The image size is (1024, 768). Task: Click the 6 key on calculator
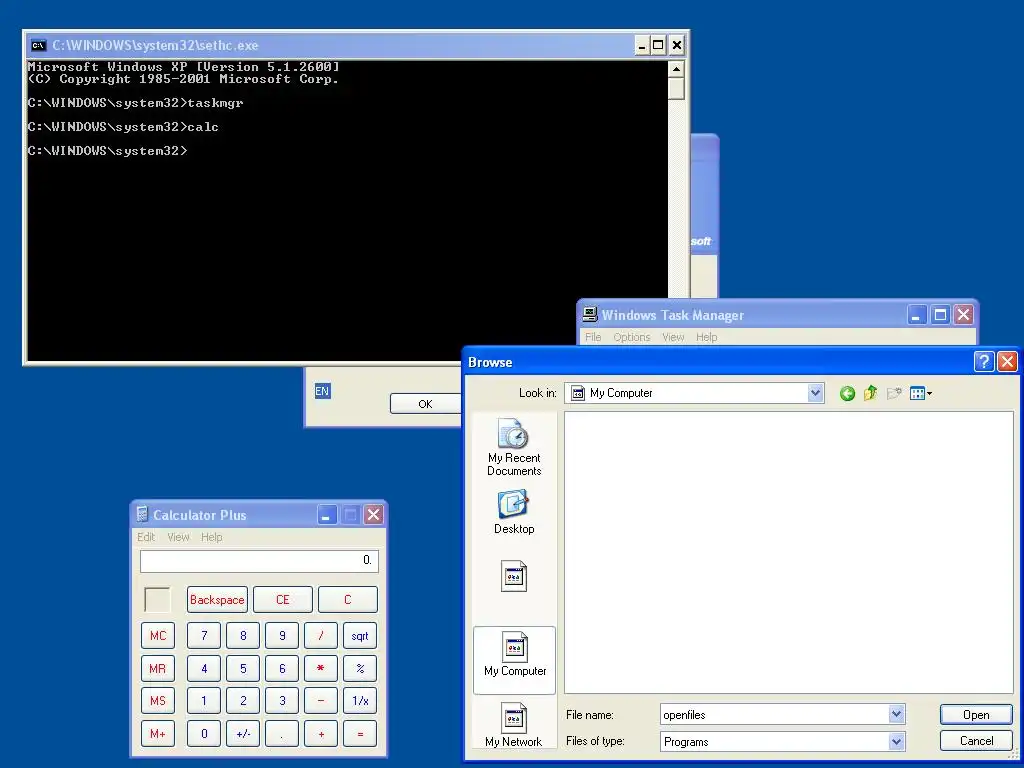(x=282, y=668)
